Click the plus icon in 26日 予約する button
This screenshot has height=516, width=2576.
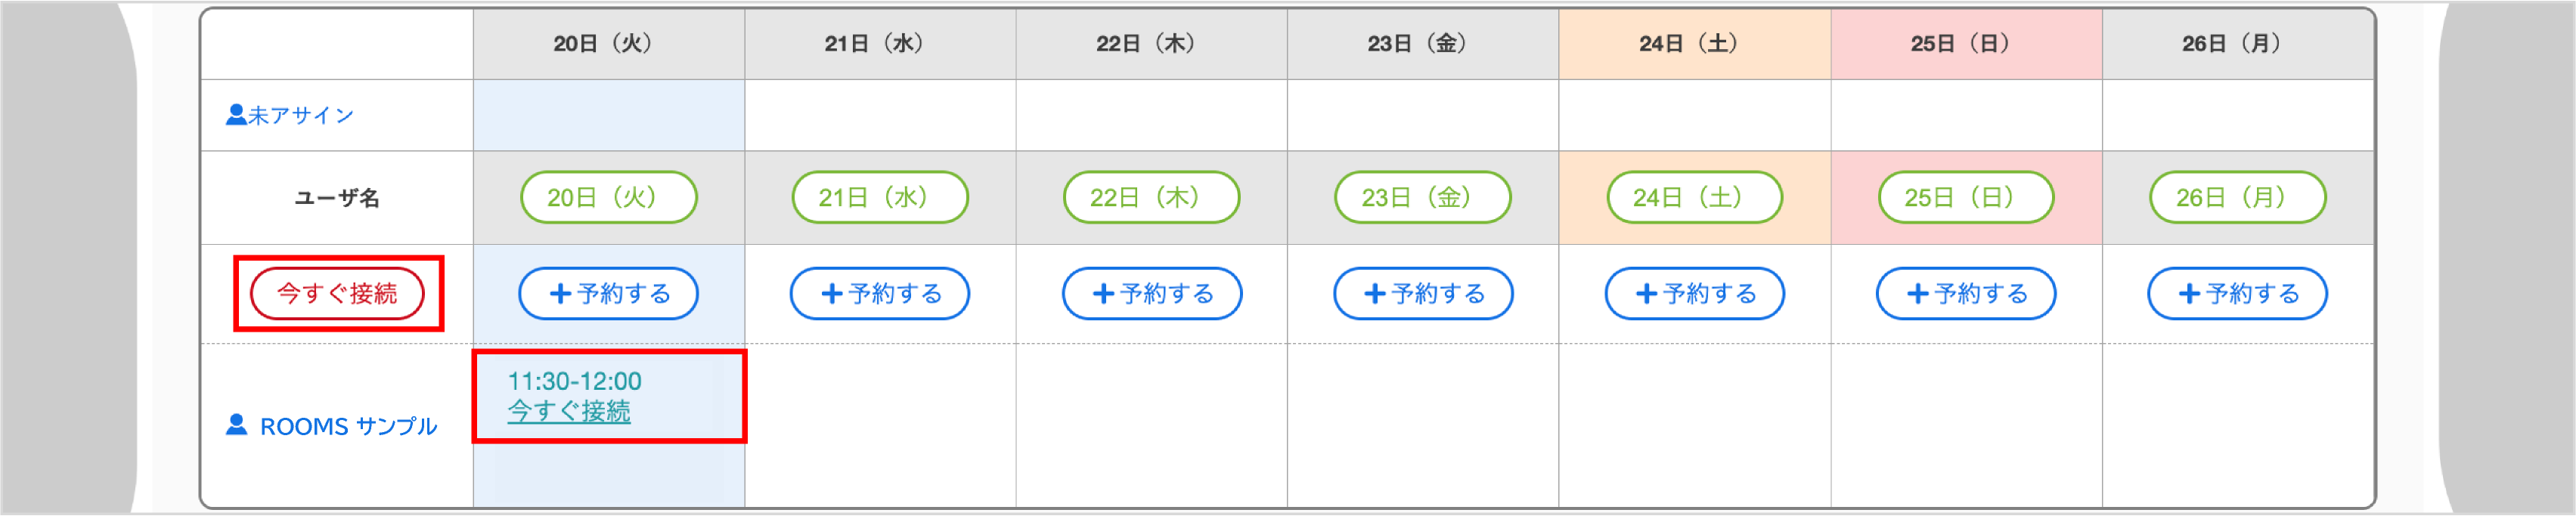[2189, 293]
